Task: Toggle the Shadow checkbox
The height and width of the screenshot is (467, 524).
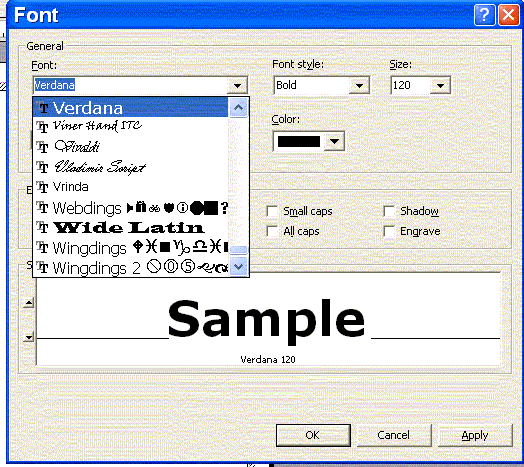Action: coord(389,211)
